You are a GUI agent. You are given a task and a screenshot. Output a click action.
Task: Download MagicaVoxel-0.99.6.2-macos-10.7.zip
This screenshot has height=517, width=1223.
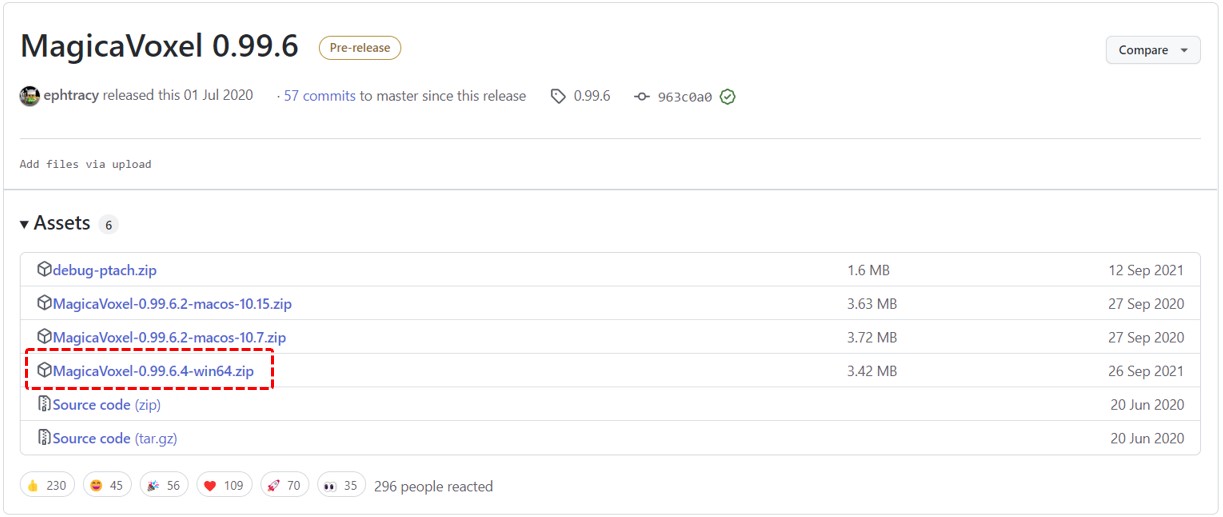tap(169, 337)
